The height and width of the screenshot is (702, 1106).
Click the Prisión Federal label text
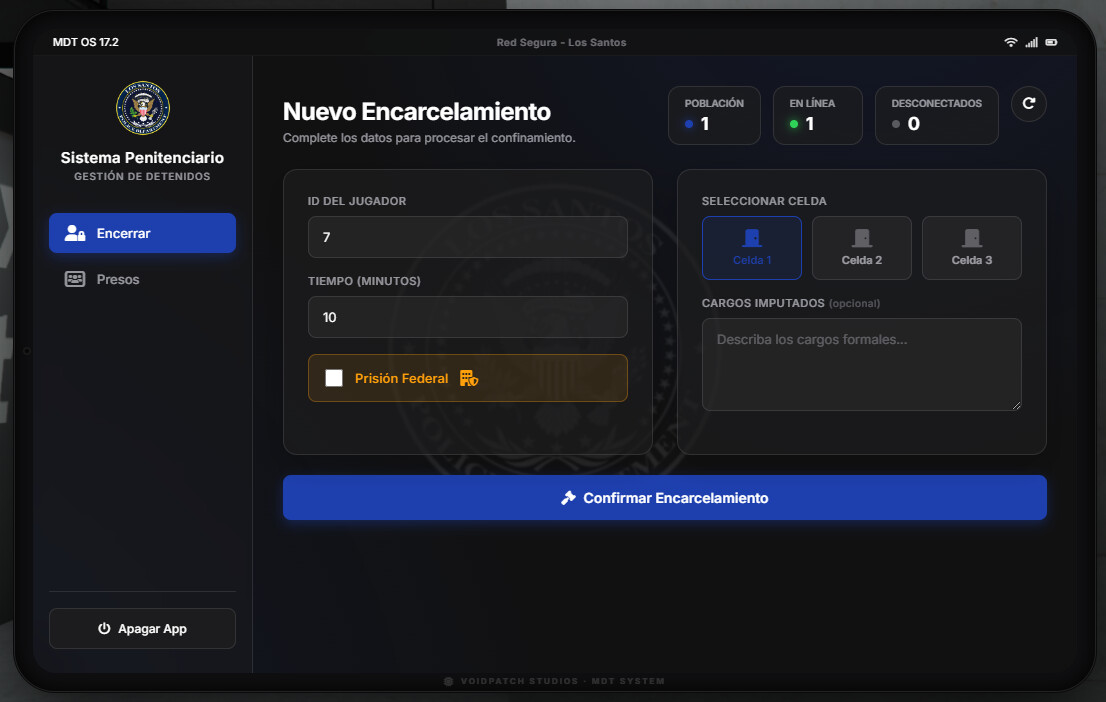(401, 378)
